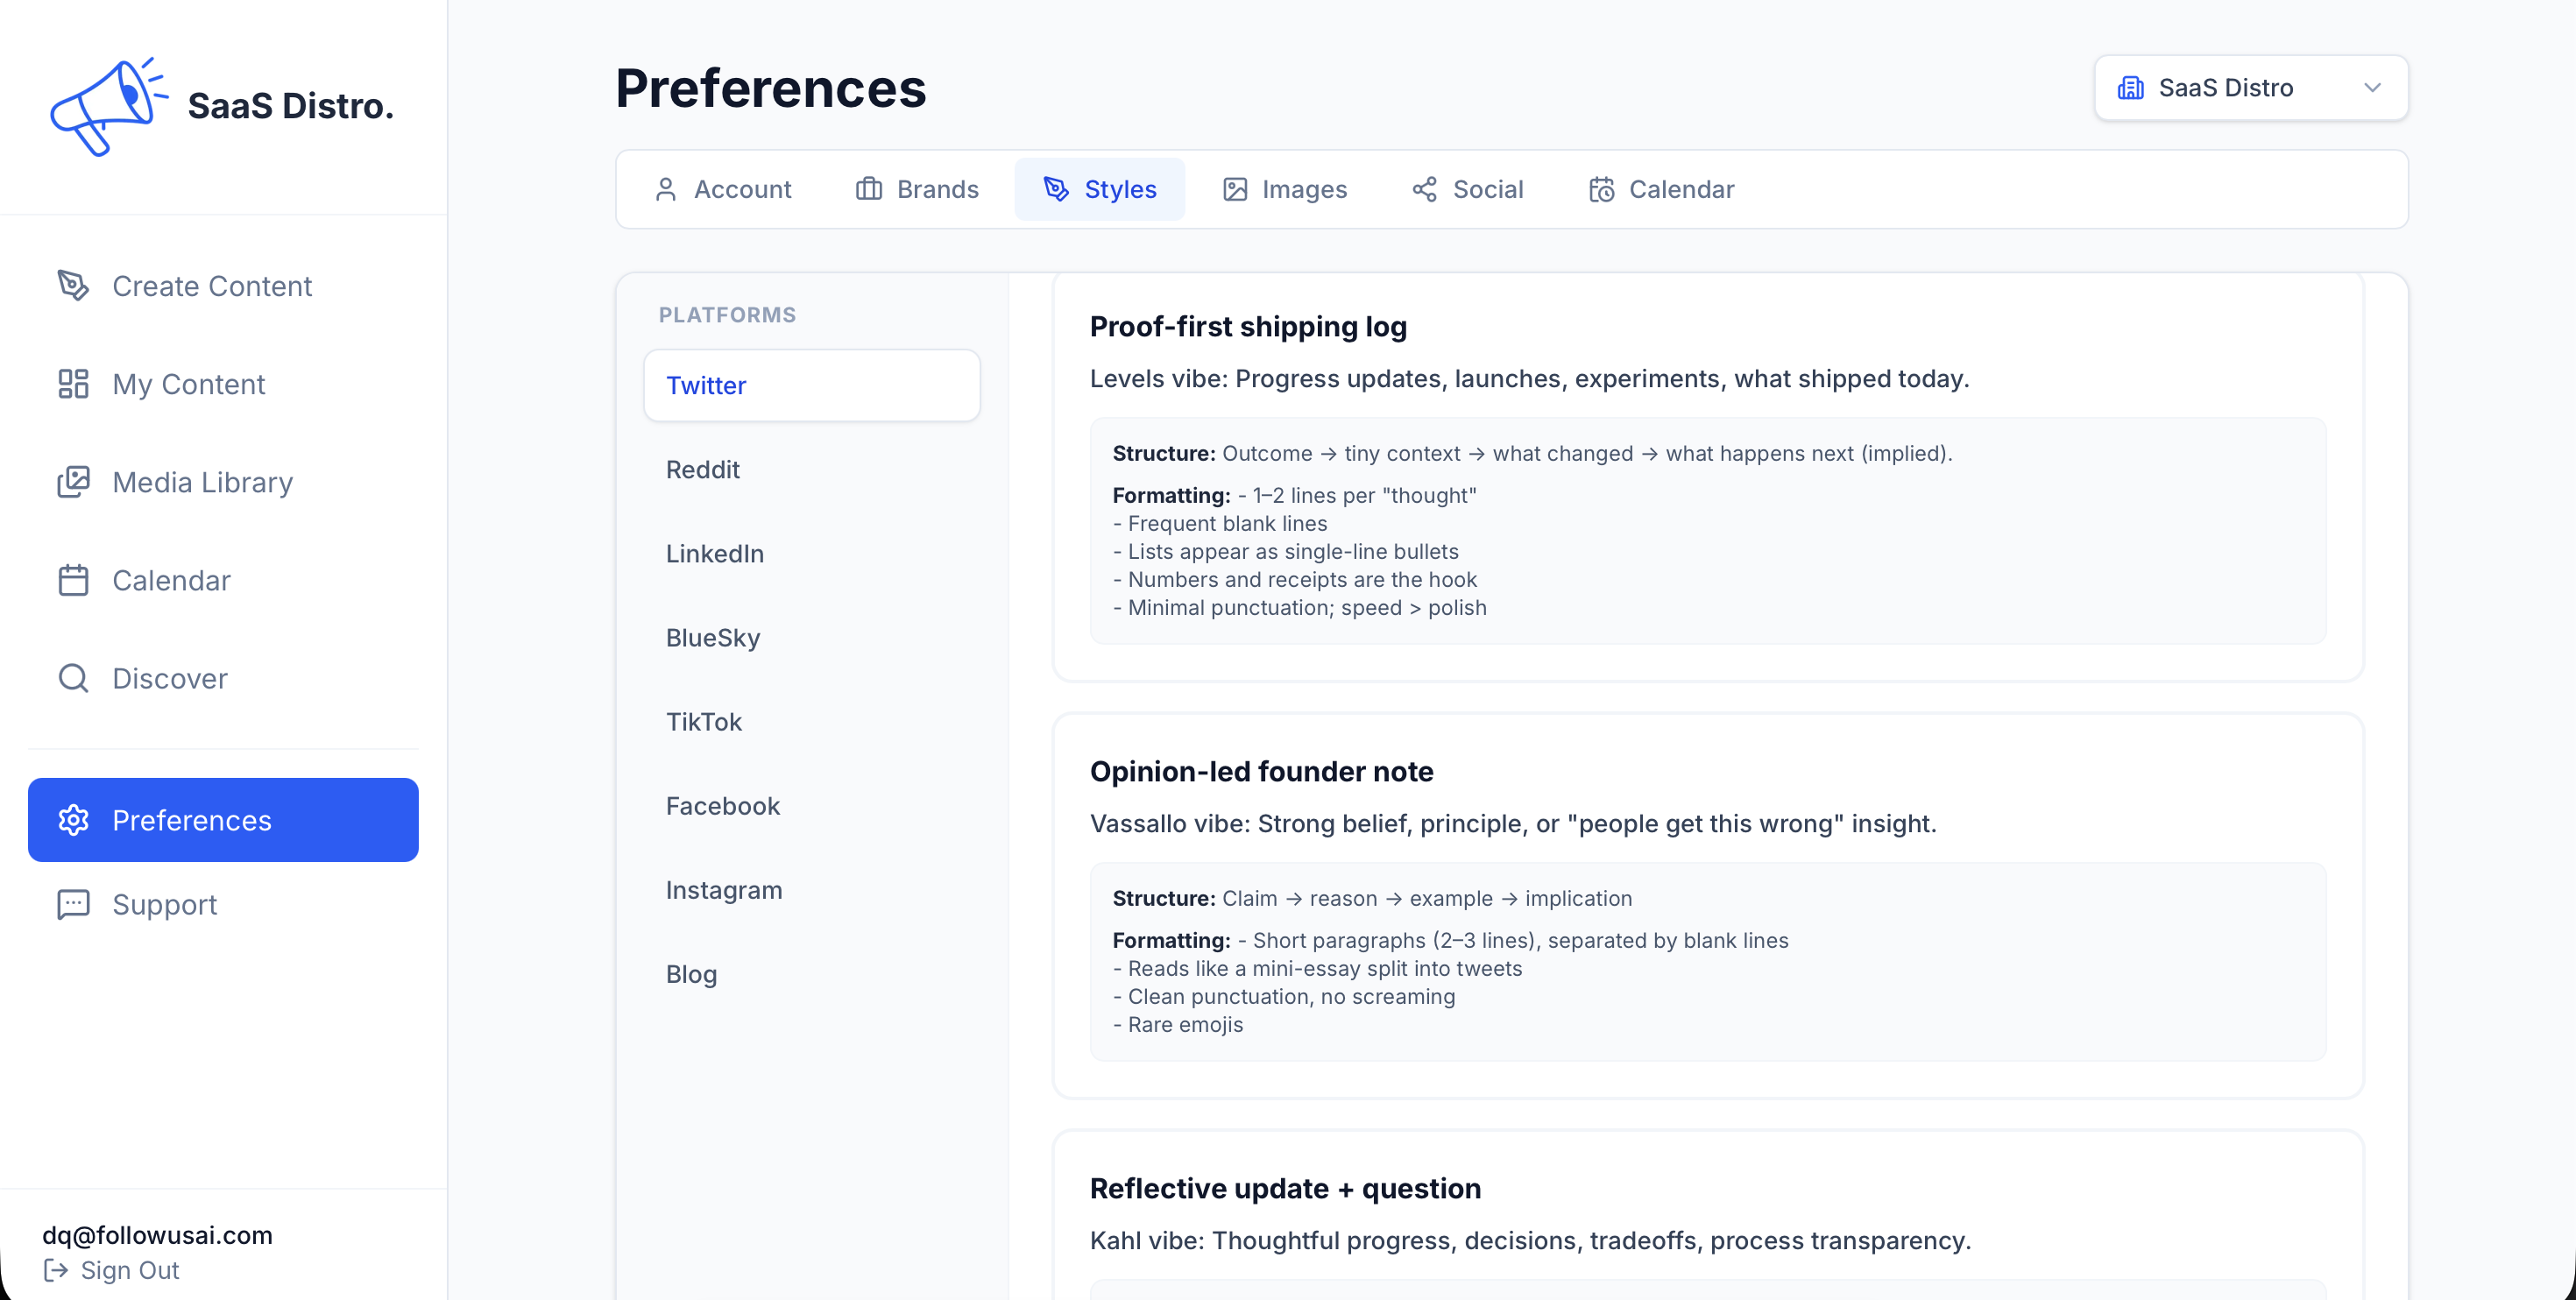This screenshot has height=1300, width=2576.
Task: Click the Sign Out link
Action: [x=129, y=1270]
